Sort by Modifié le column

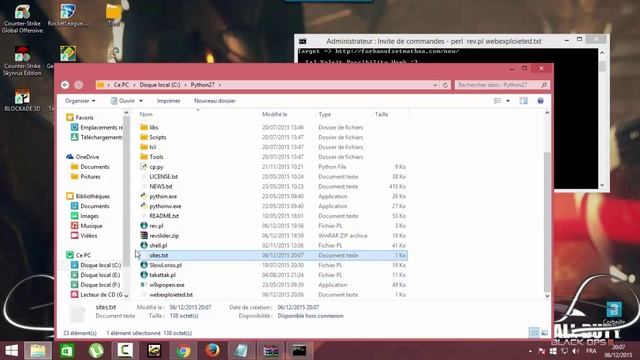point(275,114)
